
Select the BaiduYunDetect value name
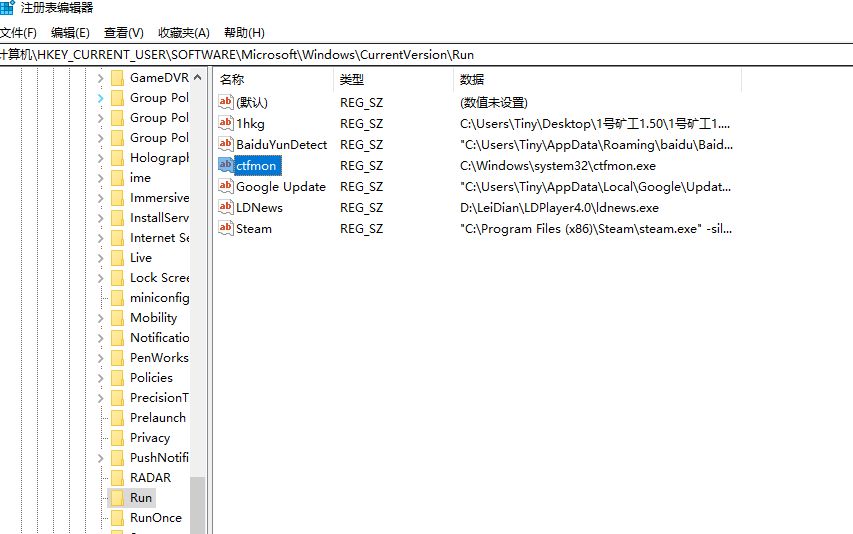(282, 145)
